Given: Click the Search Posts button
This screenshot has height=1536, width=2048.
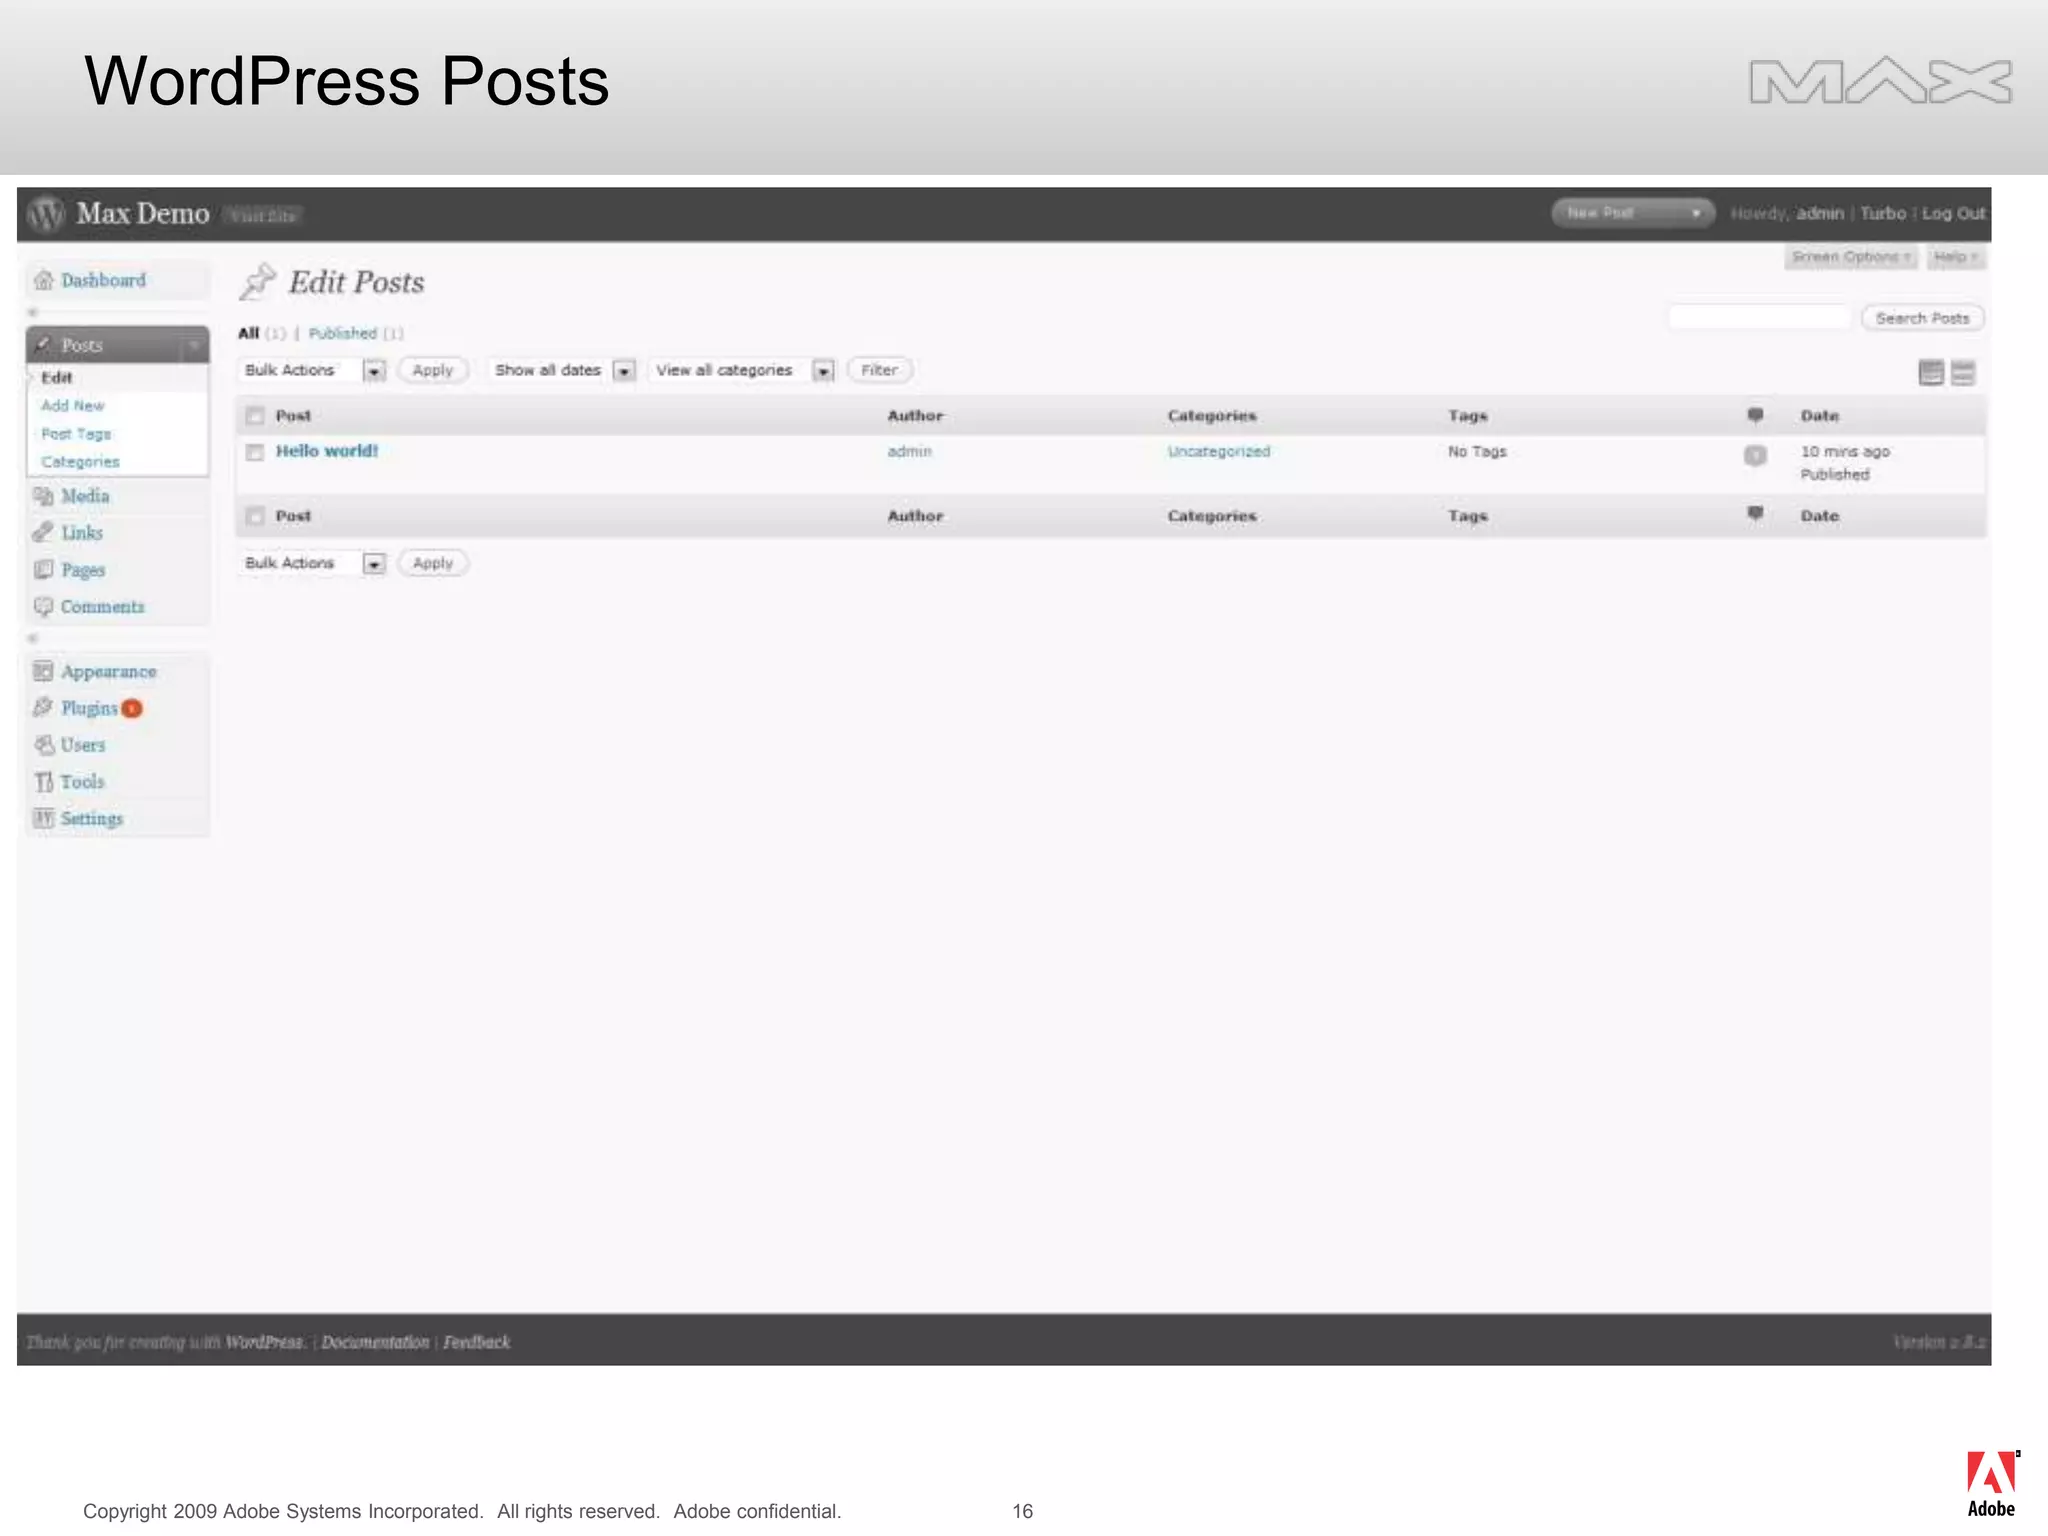Looking at the screenshot, I should click(1922, 318).
